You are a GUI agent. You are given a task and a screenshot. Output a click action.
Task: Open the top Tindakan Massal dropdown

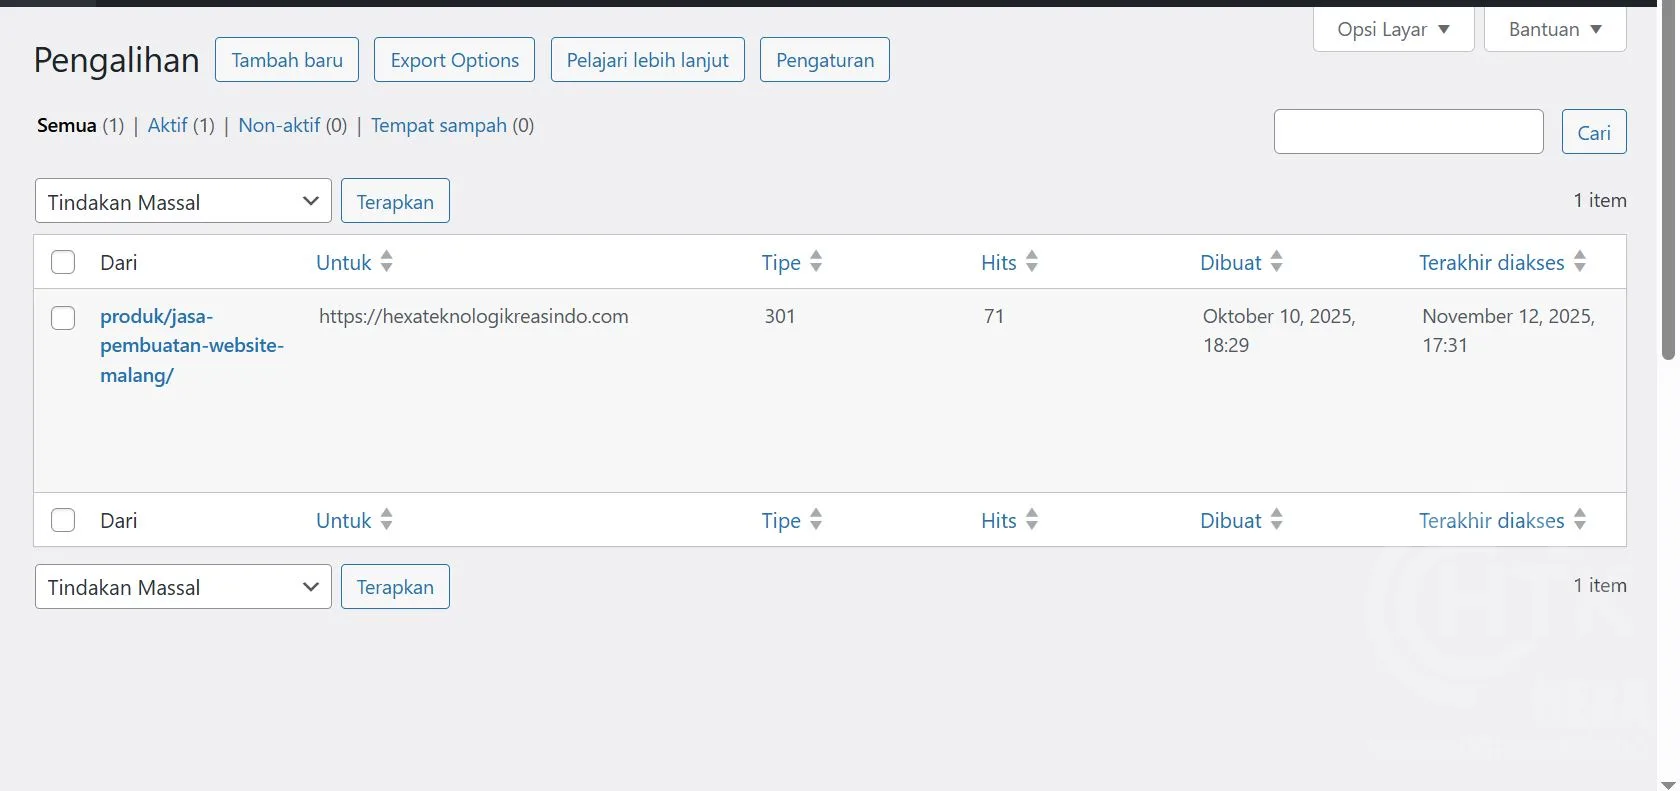coord(183,201)
